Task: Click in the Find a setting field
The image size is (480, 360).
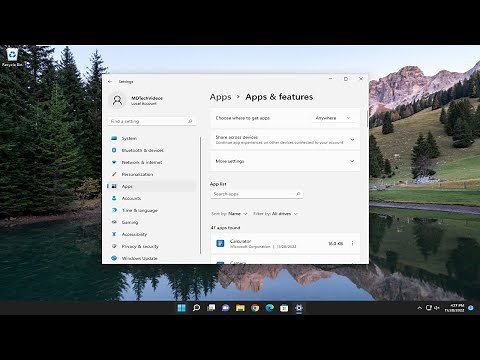Action: 152,121
